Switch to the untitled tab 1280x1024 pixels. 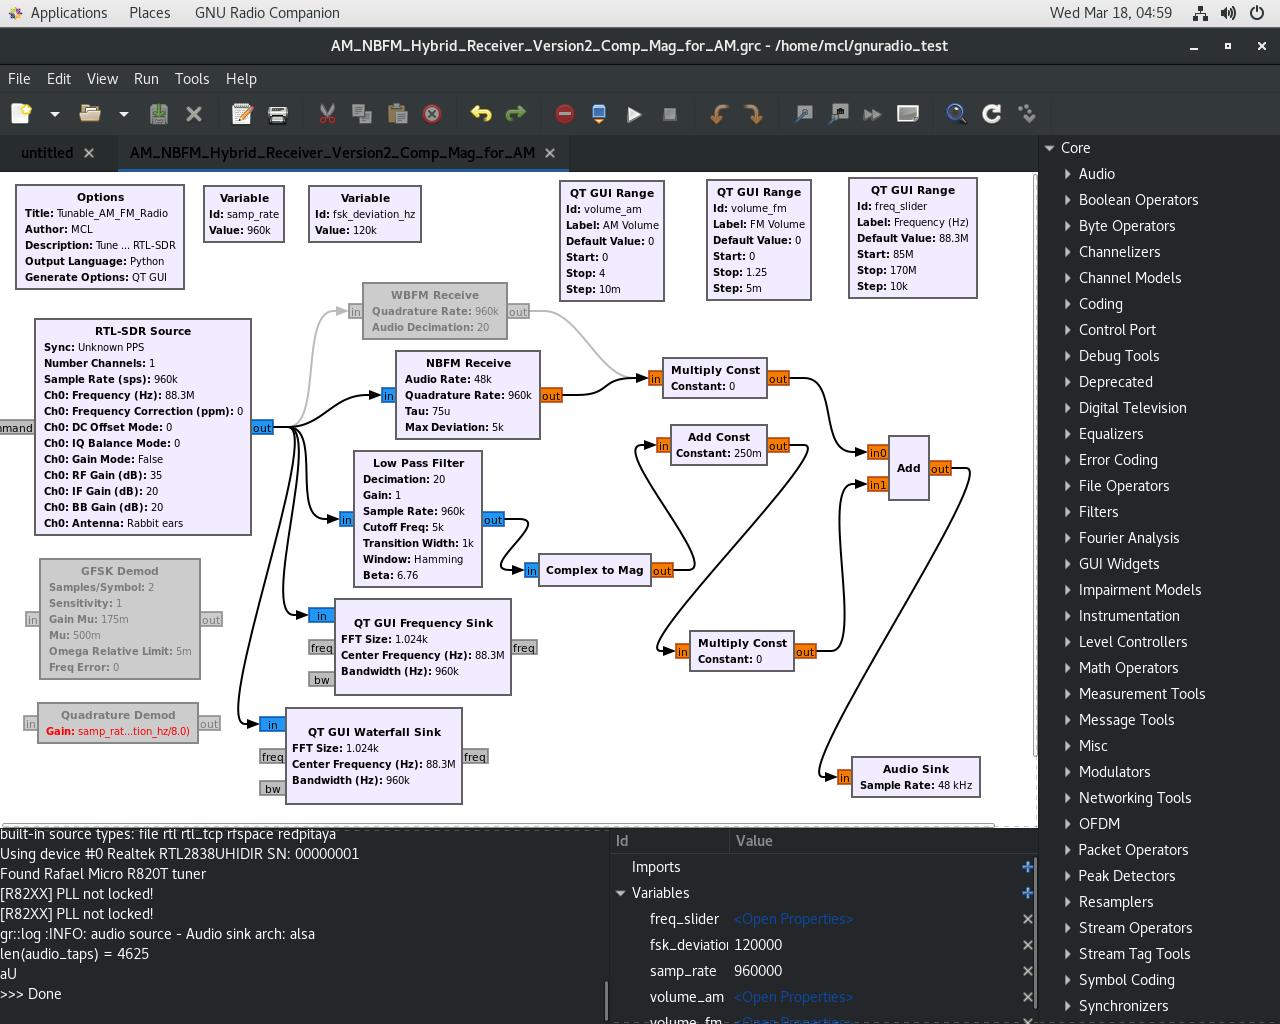(47, 153)
